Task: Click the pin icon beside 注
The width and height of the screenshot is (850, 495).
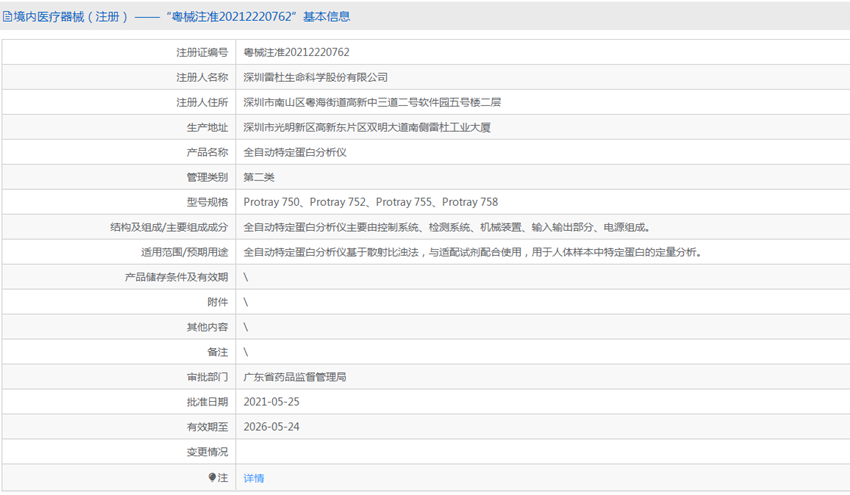Action: 212,477
